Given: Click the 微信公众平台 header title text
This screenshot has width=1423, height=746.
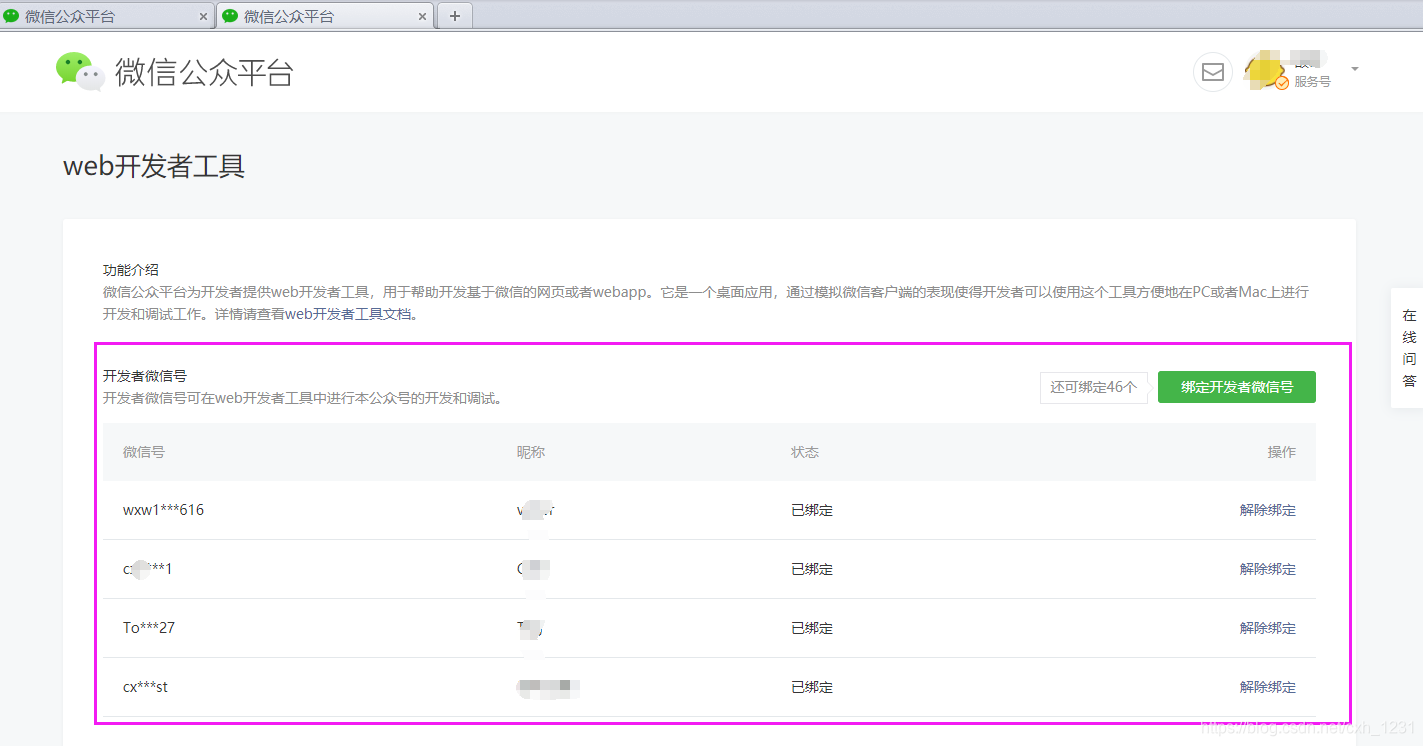Looking at the screenshot, I should [204, 72].
